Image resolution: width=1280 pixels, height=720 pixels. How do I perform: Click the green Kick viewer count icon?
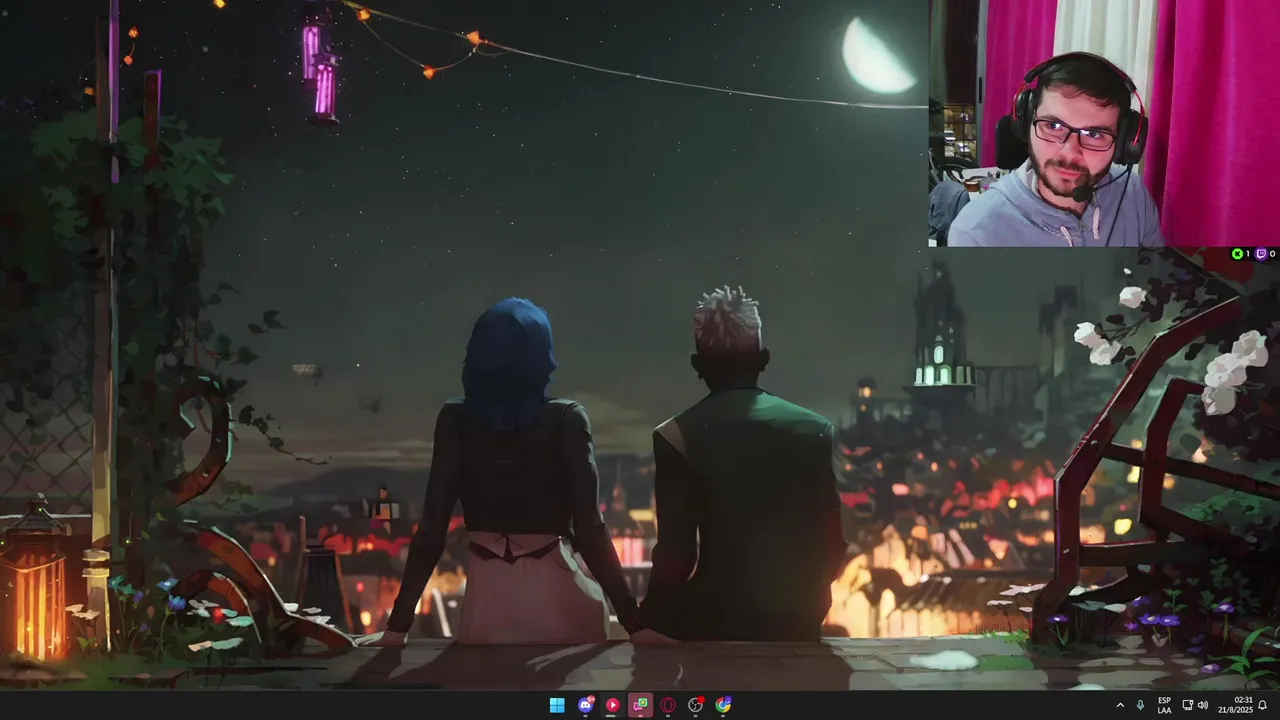click(1238, 254)
